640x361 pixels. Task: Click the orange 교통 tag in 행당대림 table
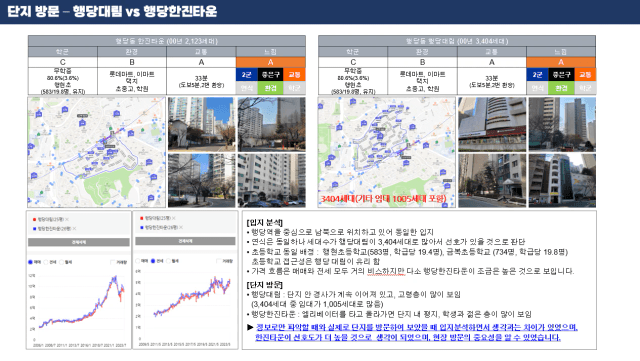coord(585,75)
